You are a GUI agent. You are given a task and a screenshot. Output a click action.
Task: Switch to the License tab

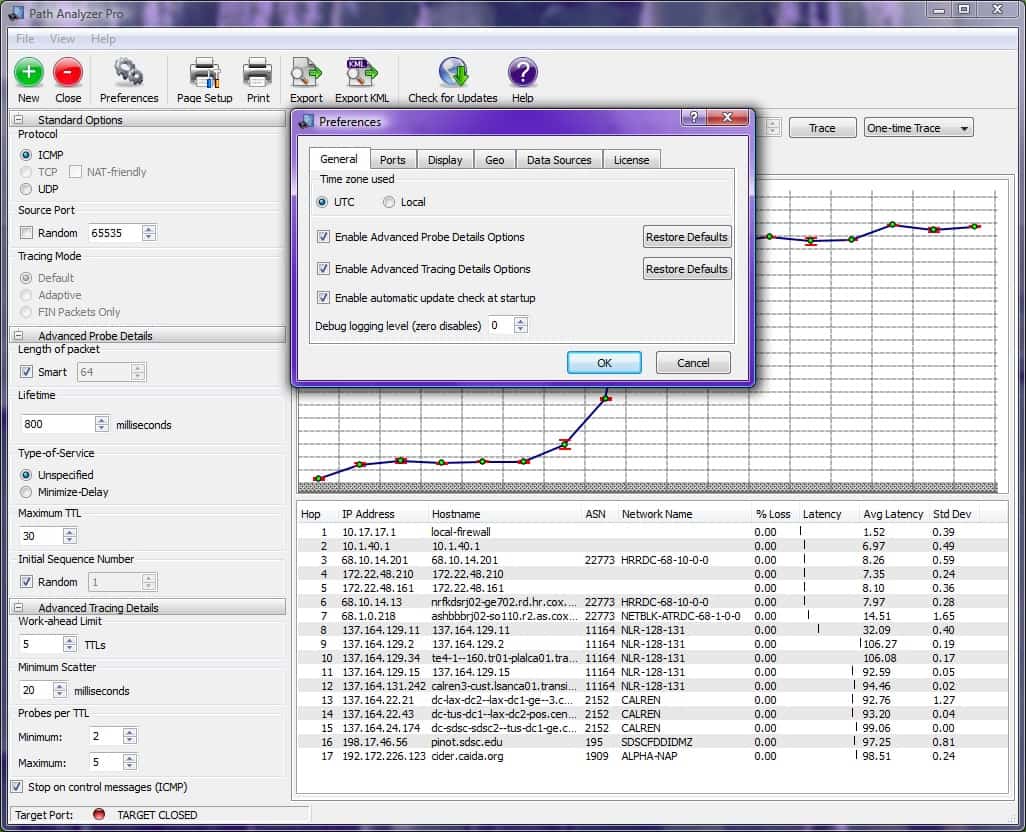pos(631,160)
